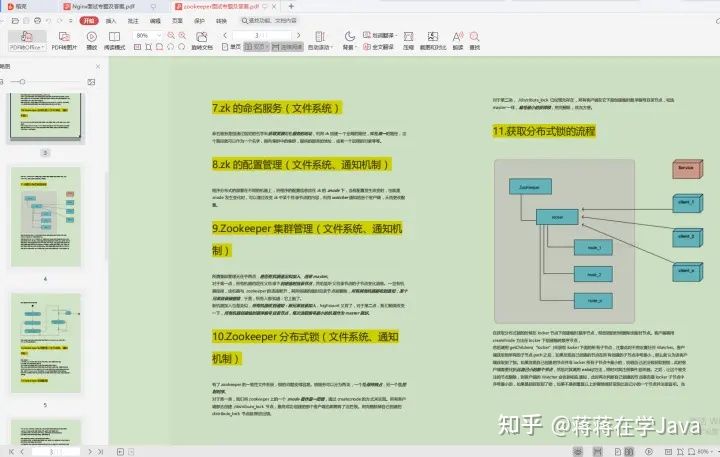Click the thumbnail enlarge image icon in sidebar
This screenshot has width=720, height=457.
point(91,82)
